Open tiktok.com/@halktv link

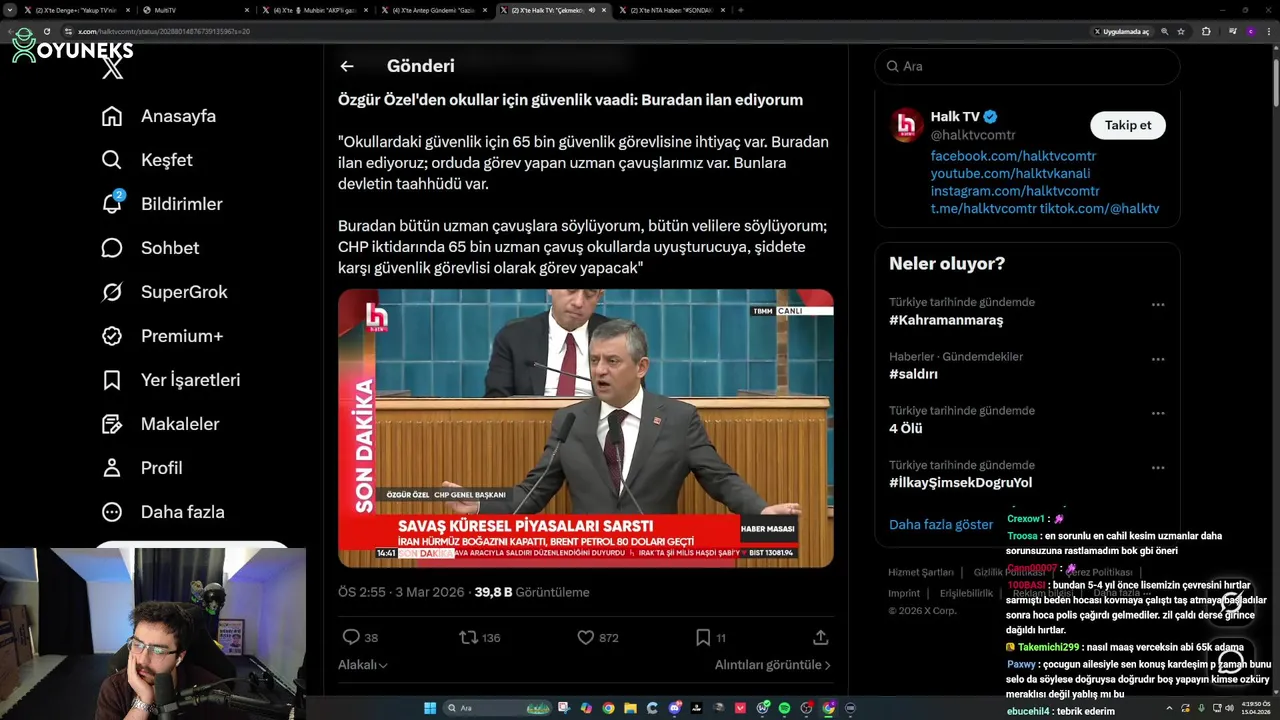pyautogui.click(x=1100, y=209)
